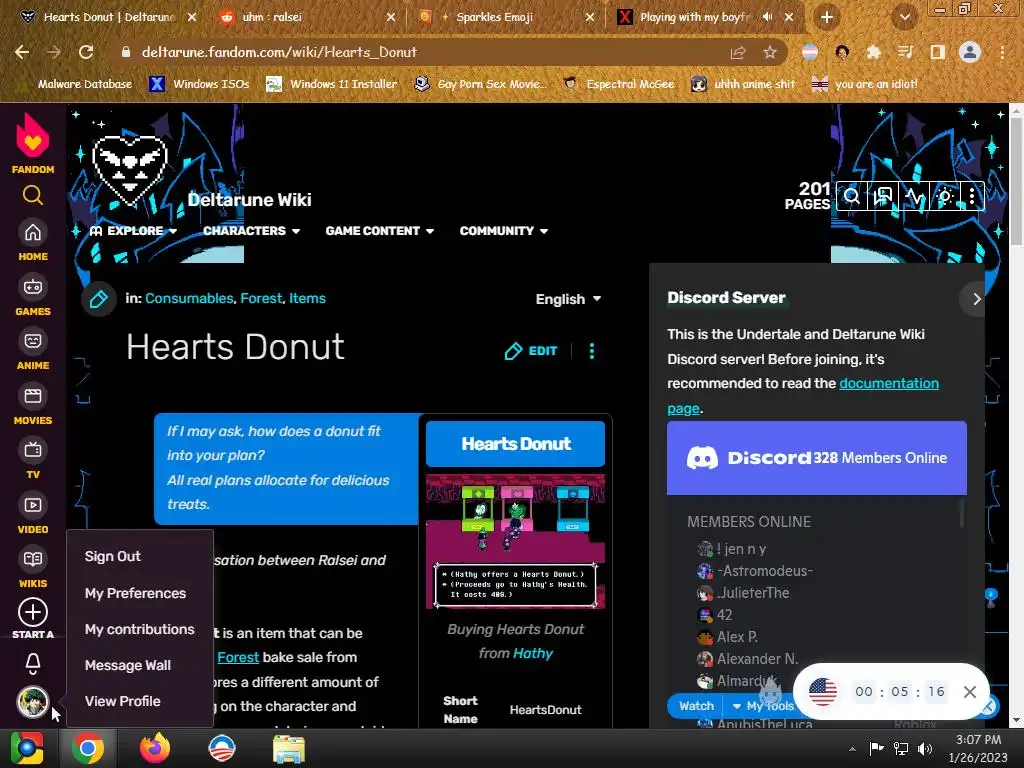The width and height of the screenshot is (1024, 768).
Task: Open the Chrome profile avatar icon
Action: [970, 52]
